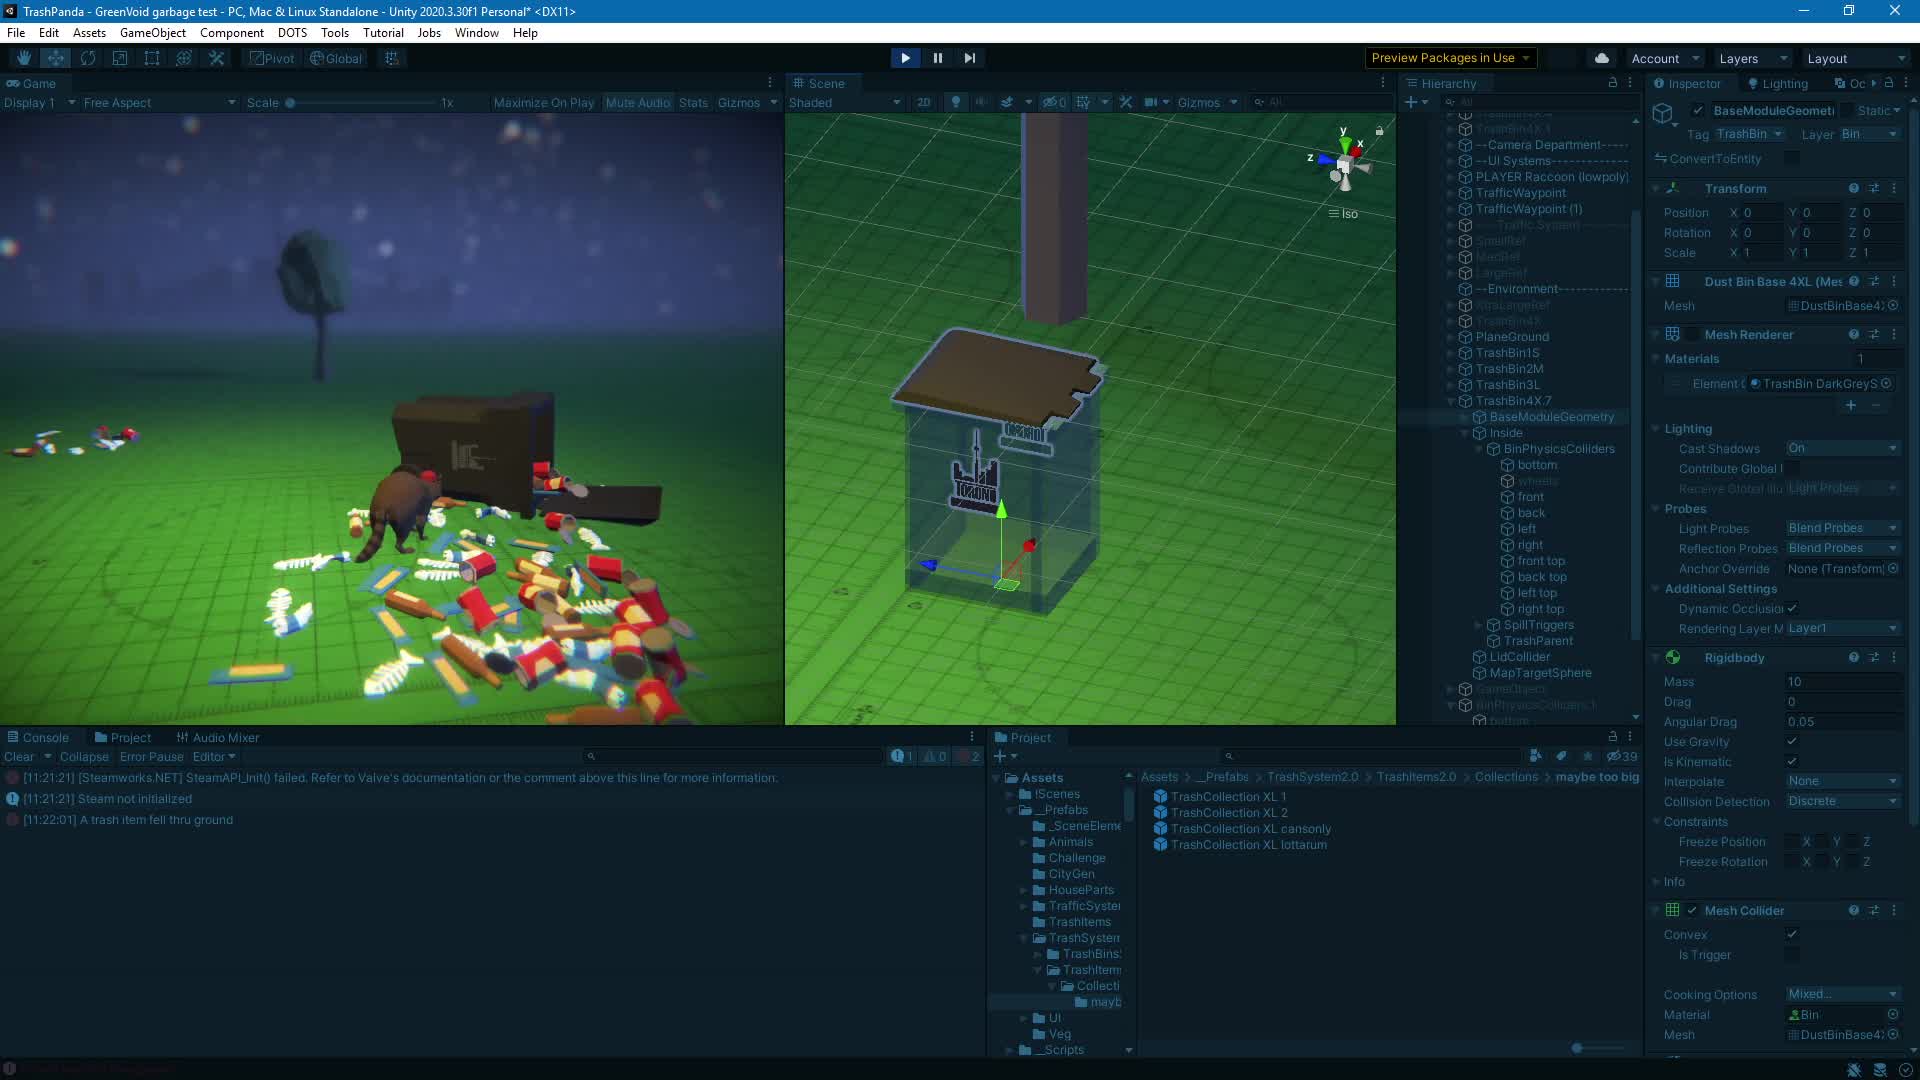Select the Rect transform tool
Screen dimensions: 1920x1080
[x=152, y=58]
